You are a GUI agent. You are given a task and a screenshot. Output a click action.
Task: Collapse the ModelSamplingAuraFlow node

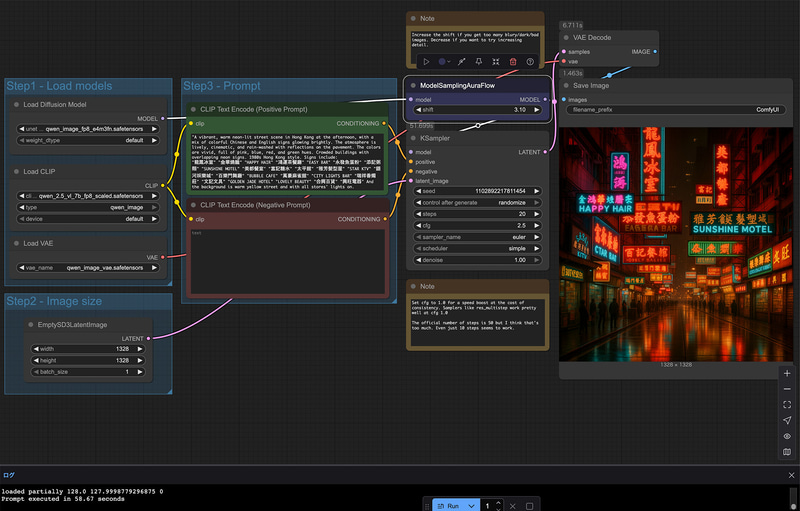(413, 86)
